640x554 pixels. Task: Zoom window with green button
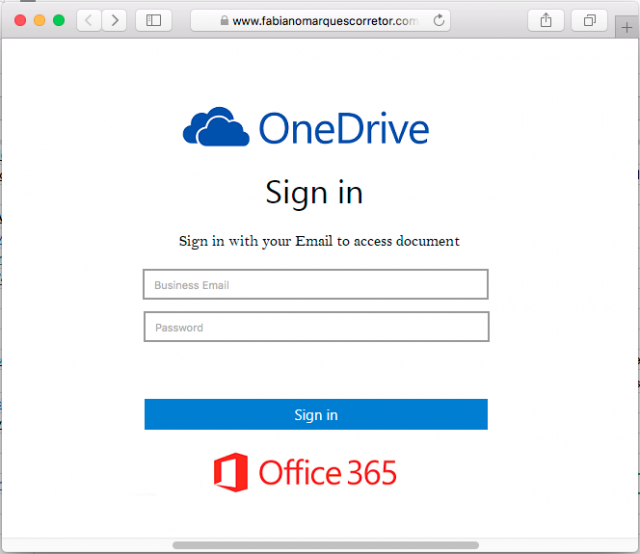coord(59,20)
